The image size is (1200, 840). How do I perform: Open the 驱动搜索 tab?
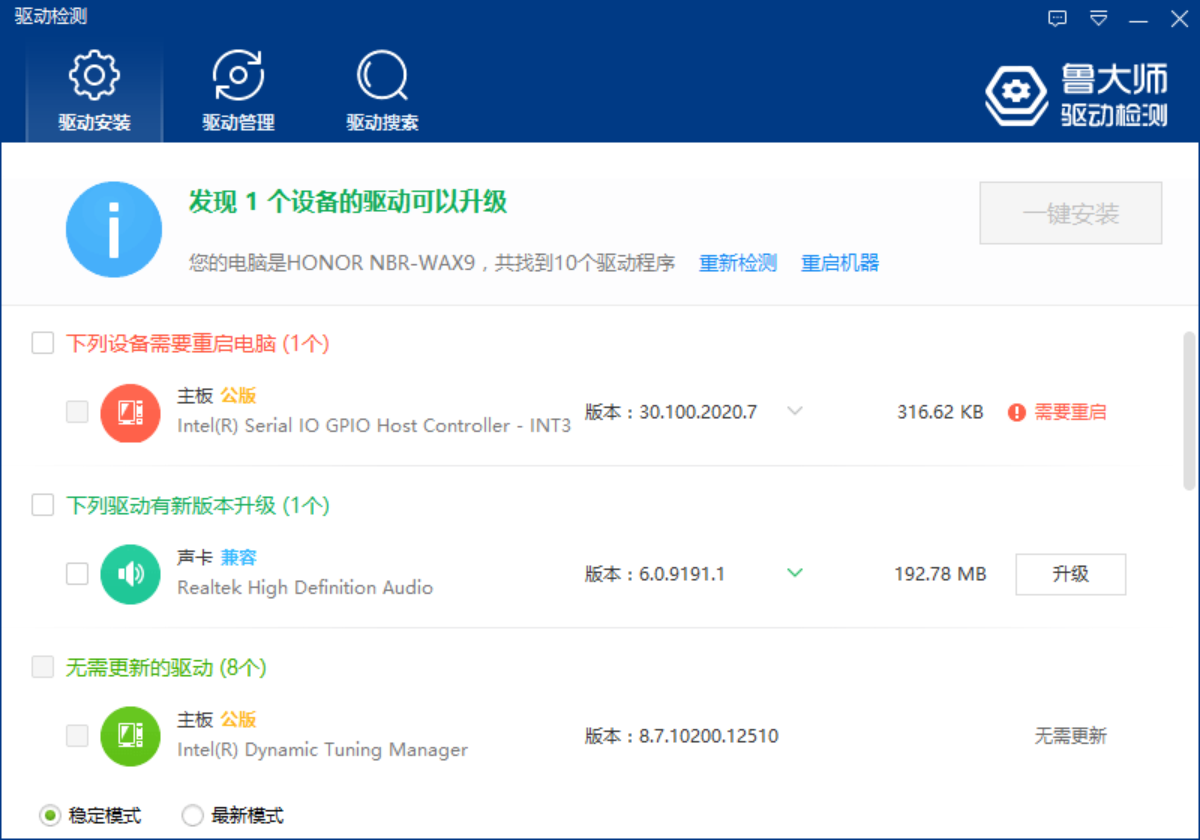(x=382, y=92)
